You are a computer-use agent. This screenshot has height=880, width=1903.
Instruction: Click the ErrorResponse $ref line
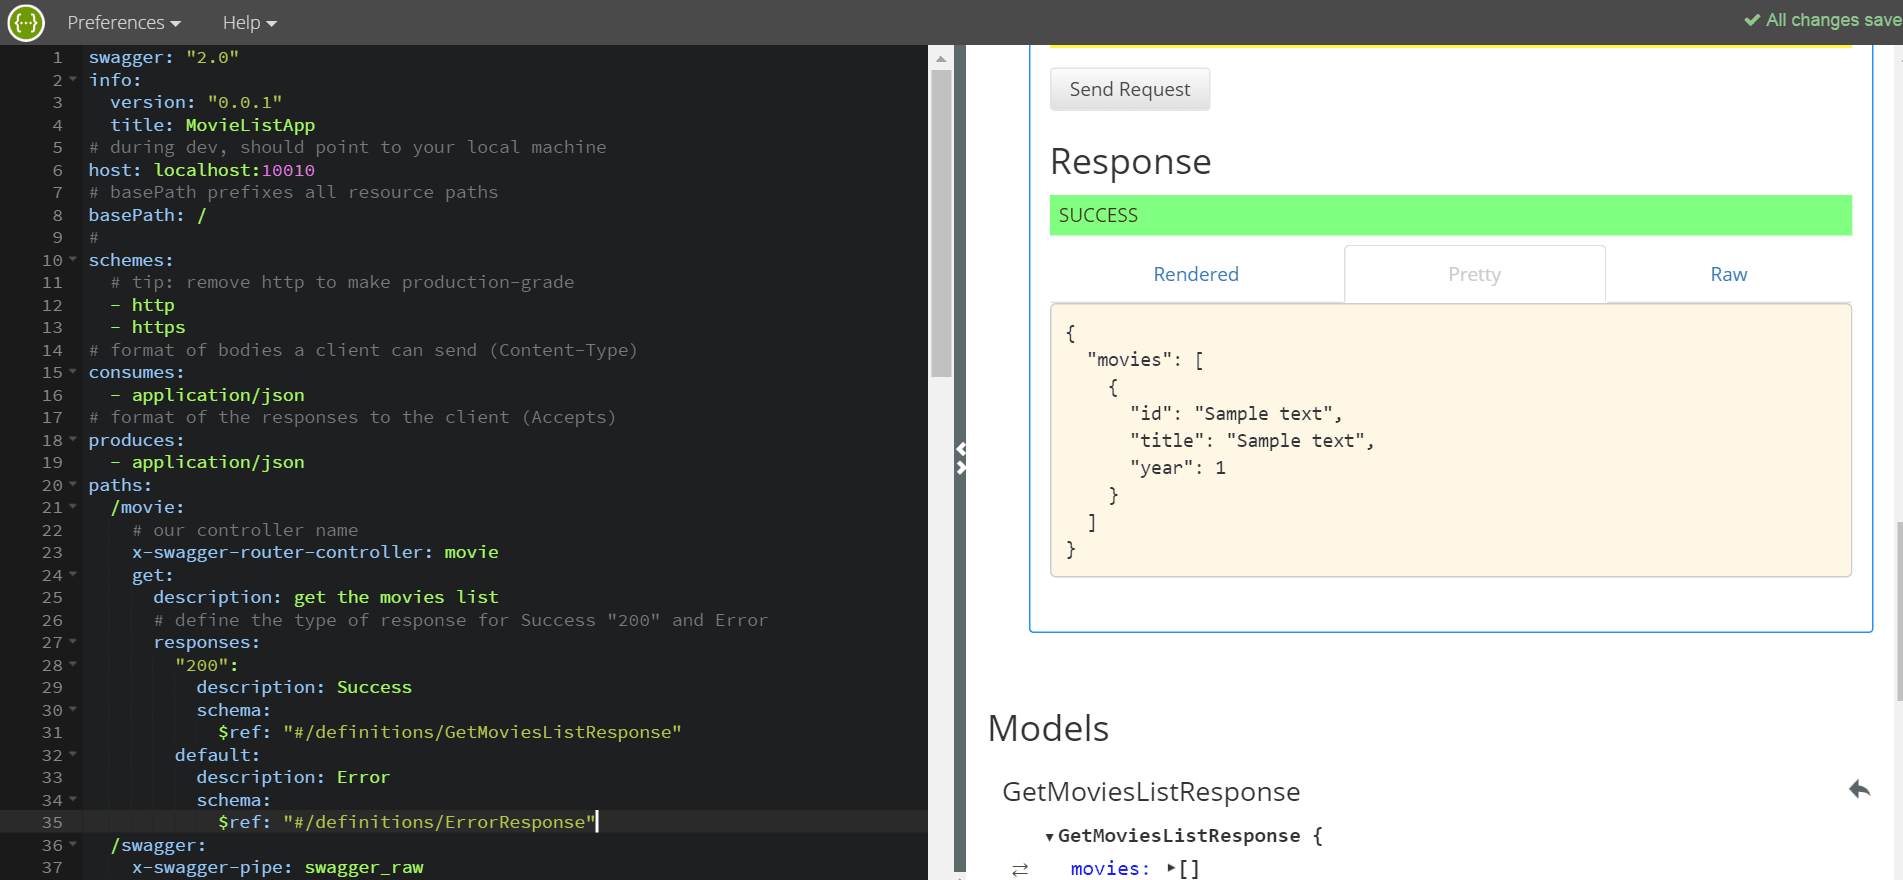[407, 822]
